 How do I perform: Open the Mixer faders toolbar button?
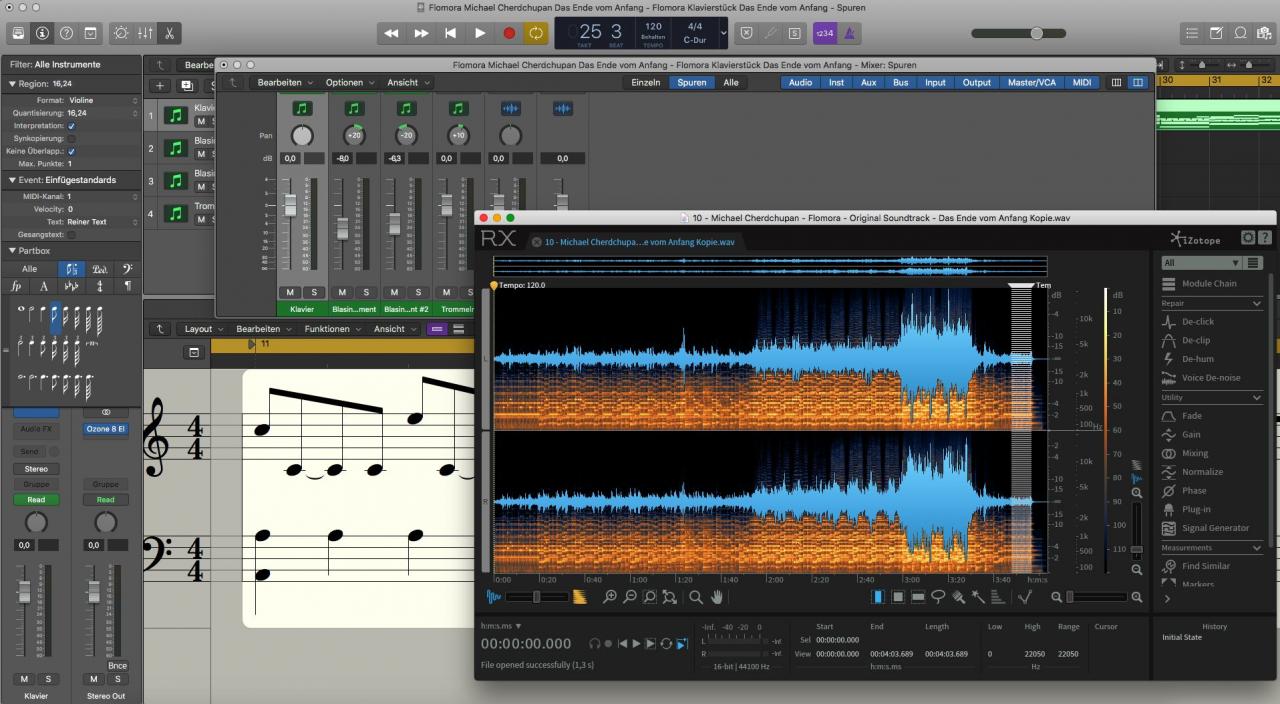pos(145,33)
